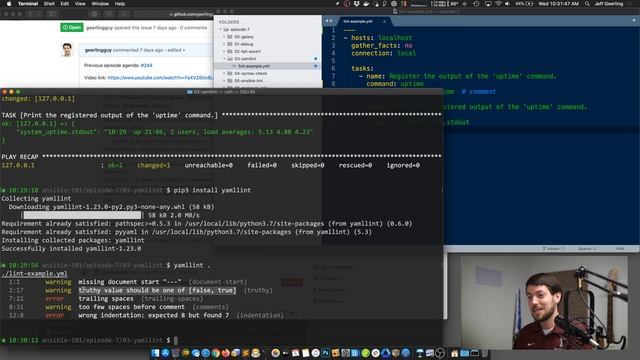This screenshot has height=360, width=640.
Task: Open Google Chrome from the dock
Action: [216, 353]
